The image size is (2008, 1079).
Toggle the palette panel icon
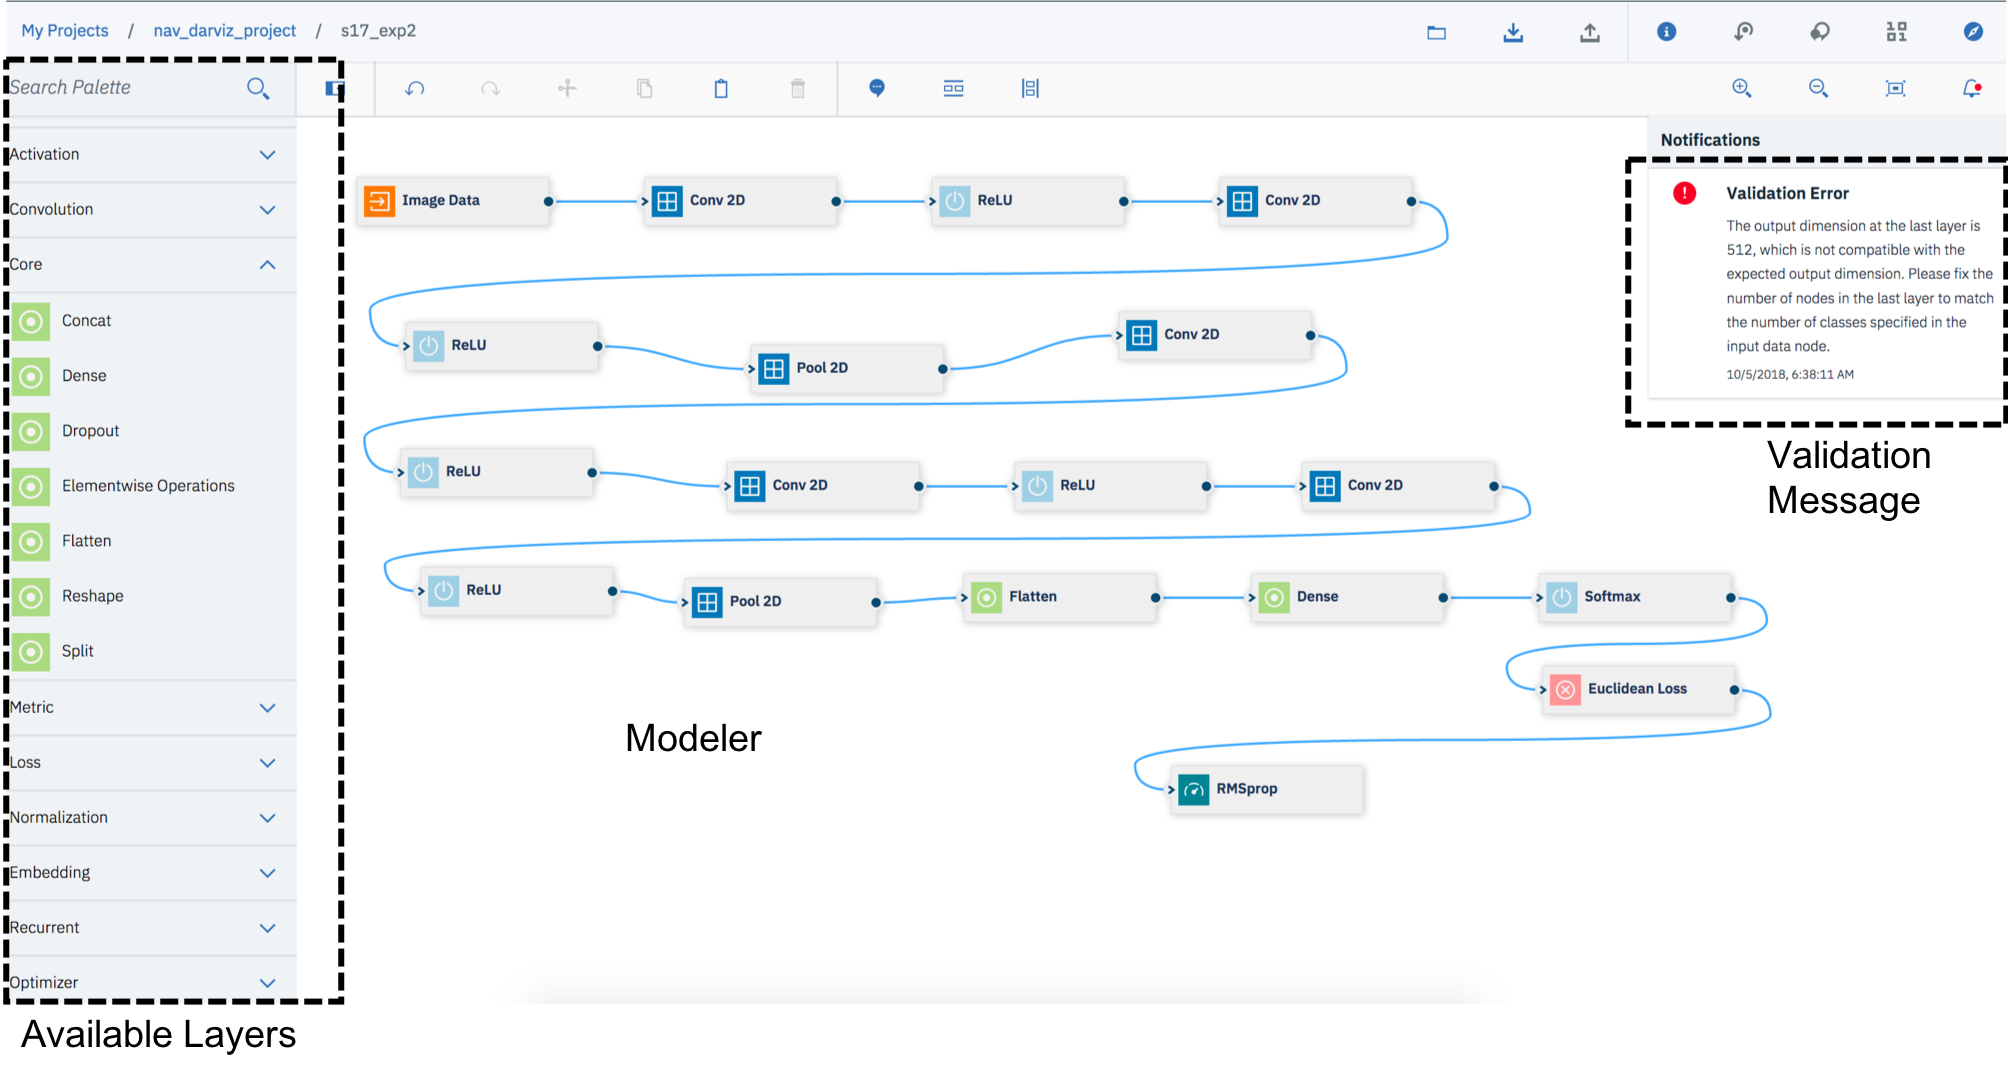coord(334,89)
